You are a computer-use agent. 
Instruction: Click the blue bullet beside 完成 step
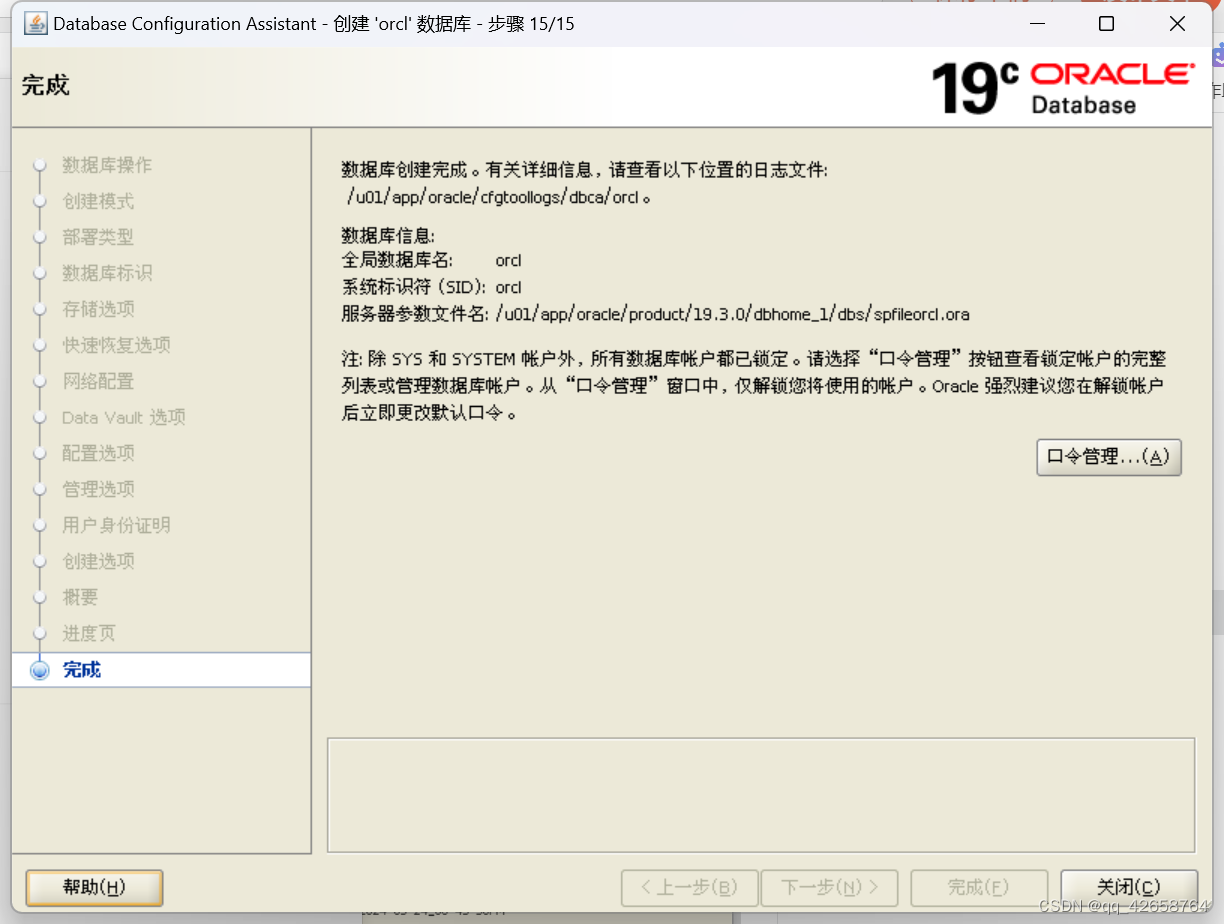pos(40,671)
